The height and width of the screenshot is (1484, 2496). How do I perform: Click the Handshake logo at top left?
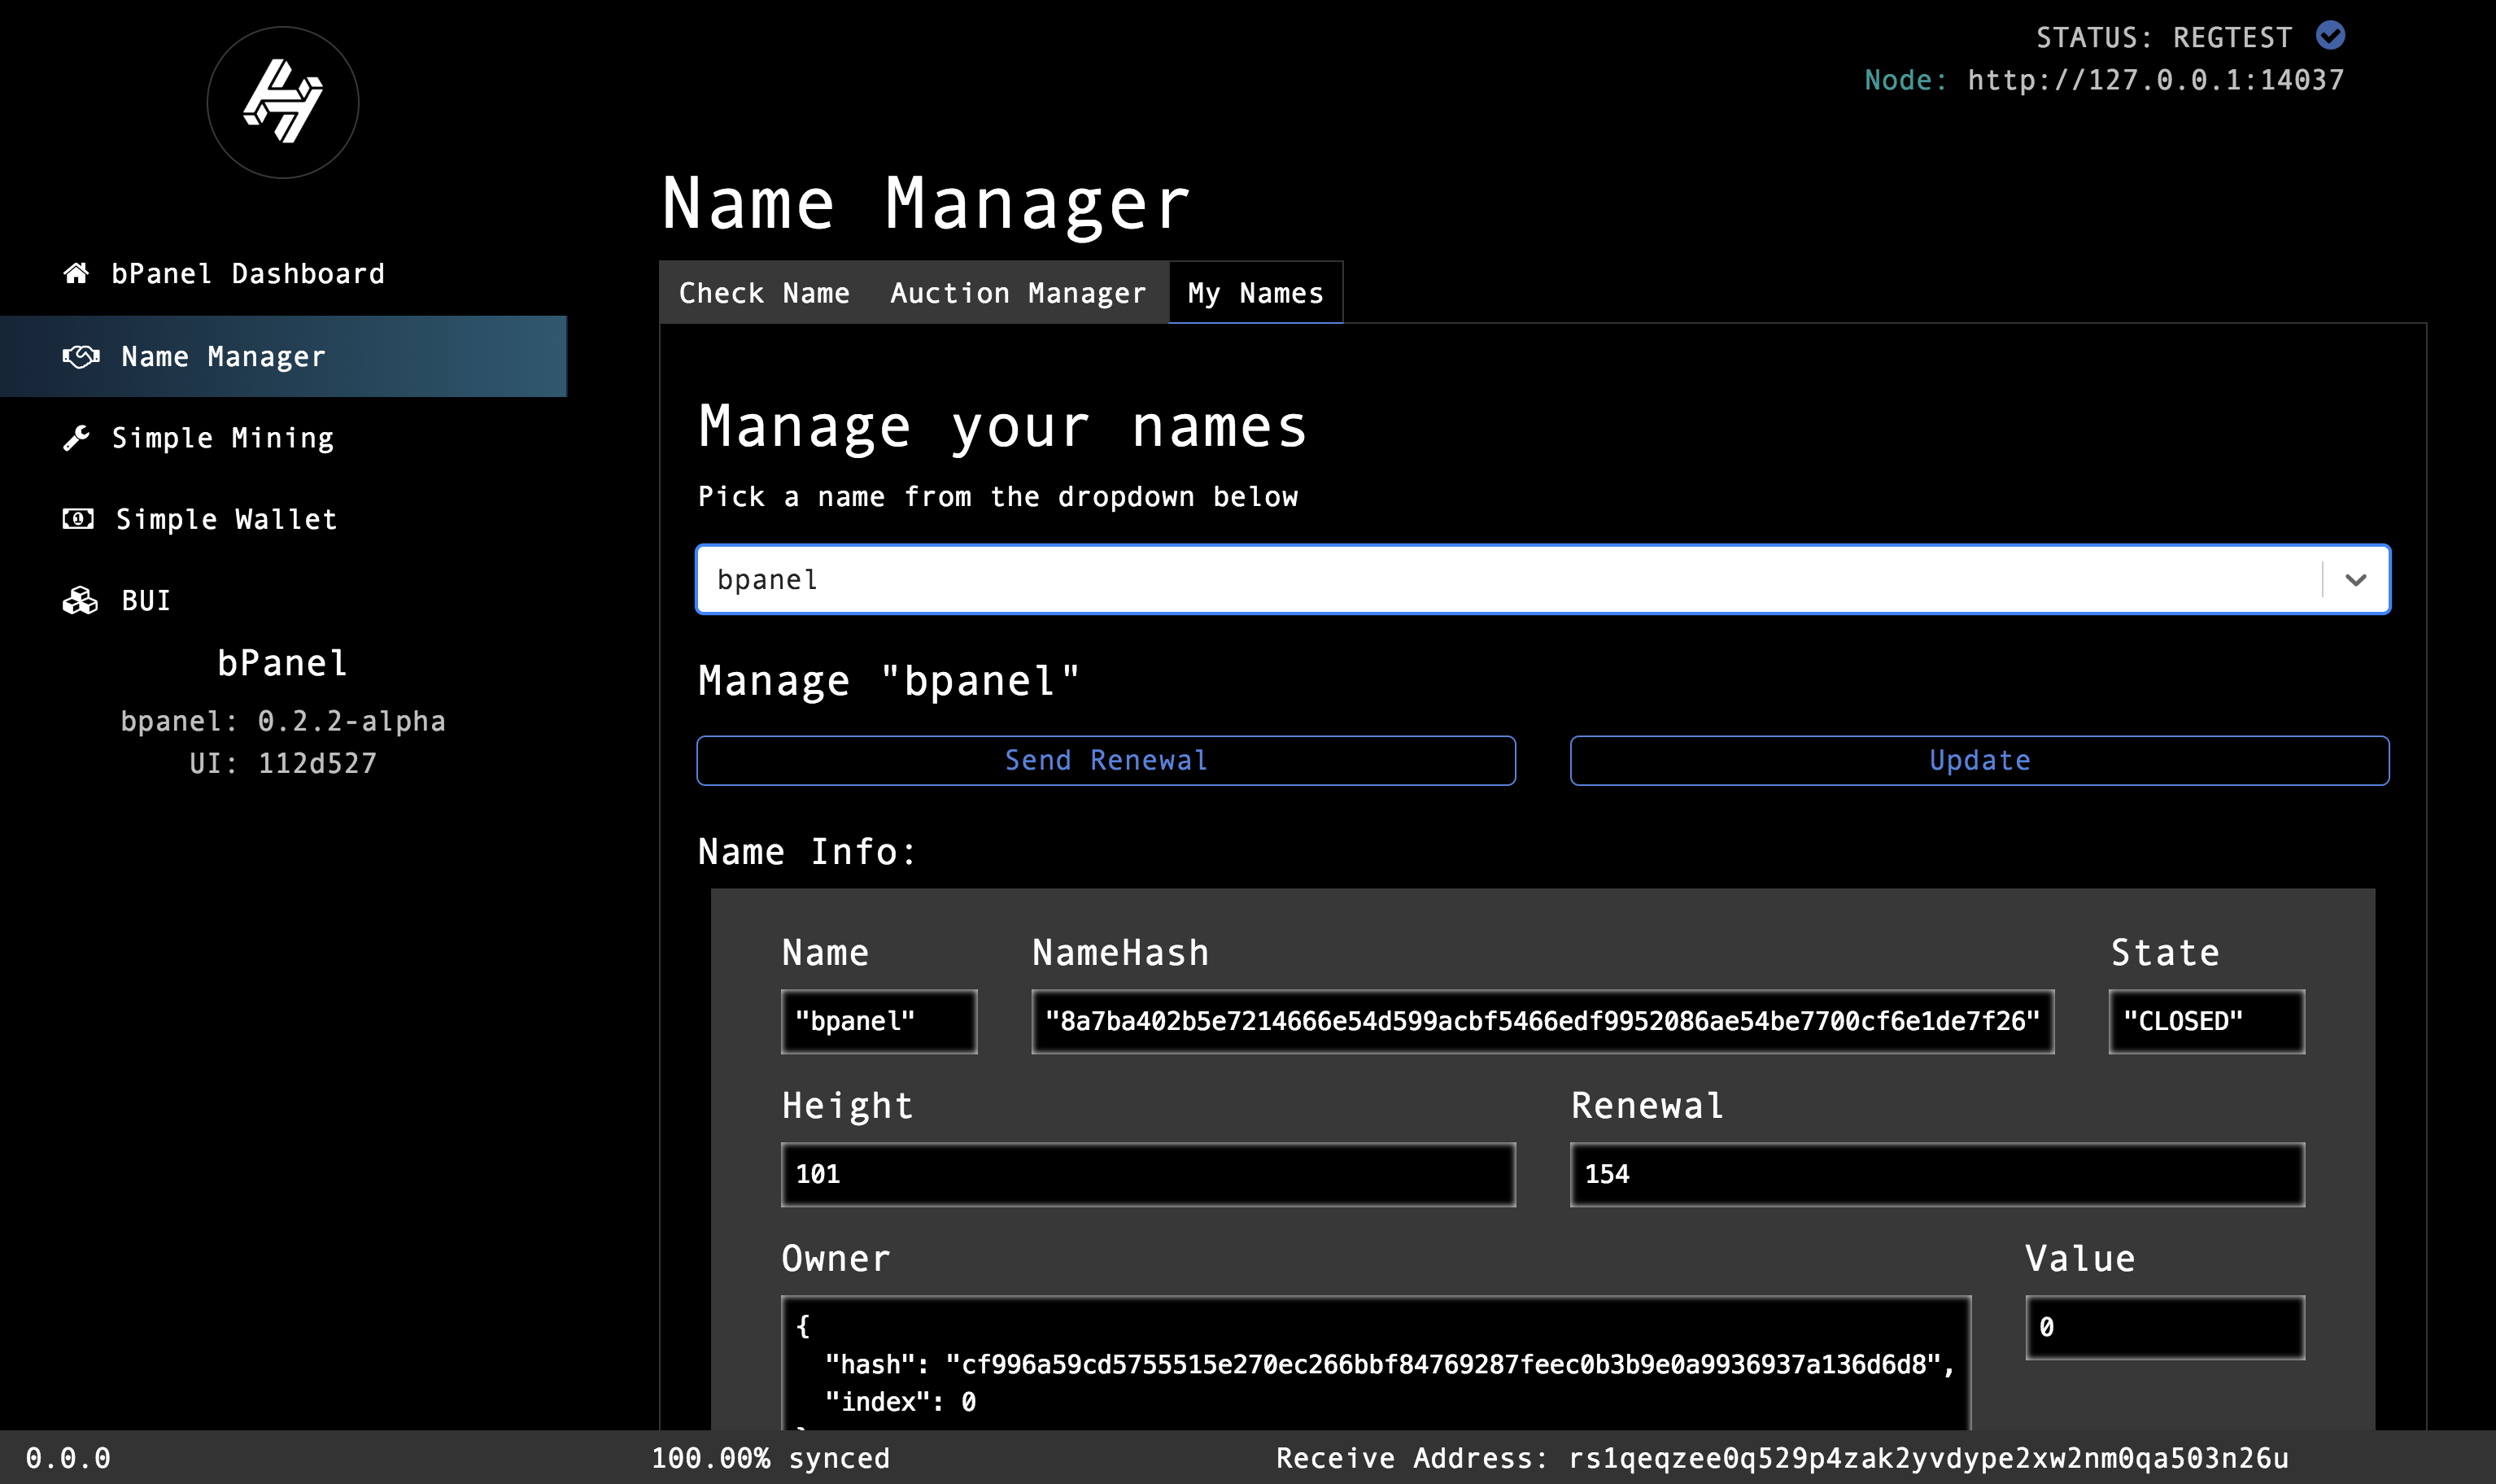tap(283, 102)
